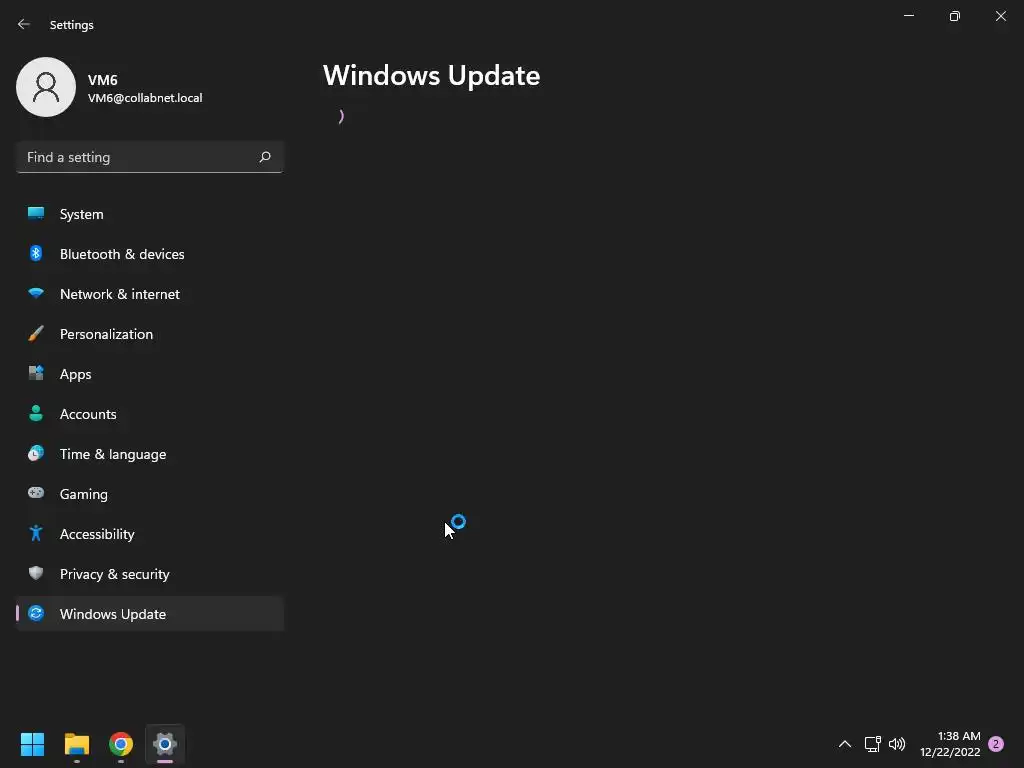Click the System monitor icon
The image size is (1024, 768).
point(36,213)
